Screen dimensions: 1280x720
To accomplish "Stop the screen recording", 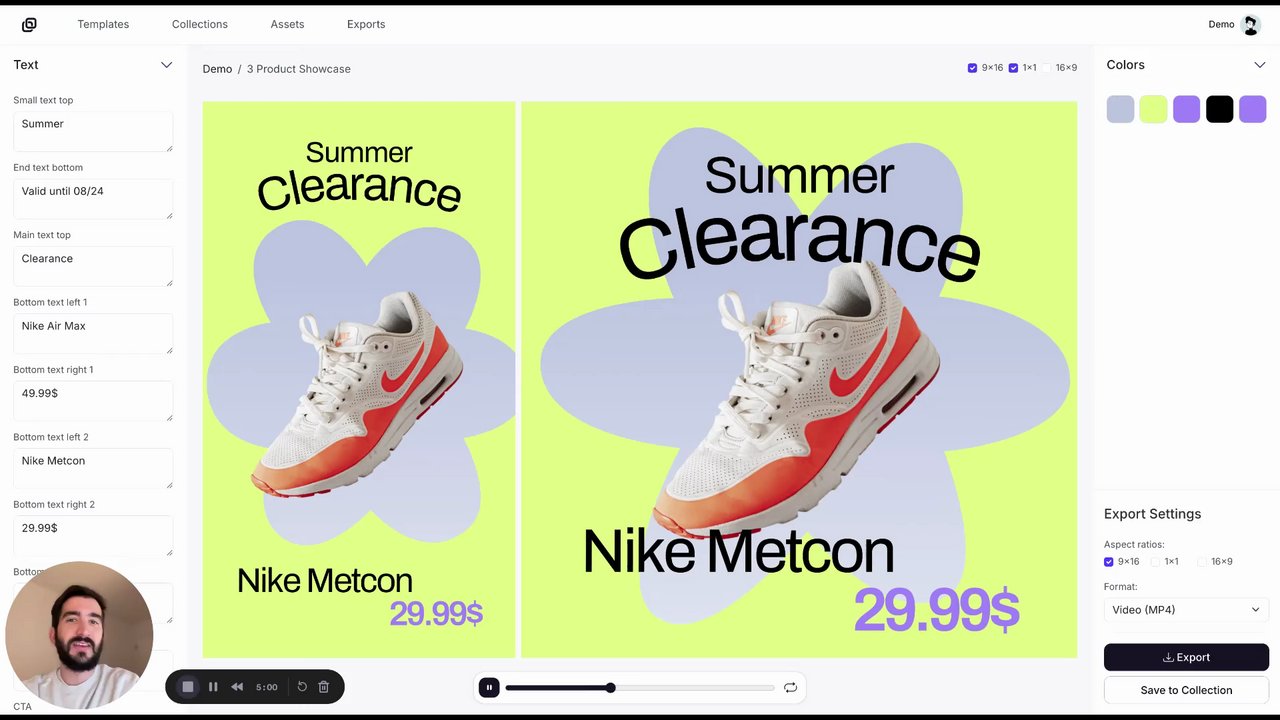I will (x=187, y=687).
